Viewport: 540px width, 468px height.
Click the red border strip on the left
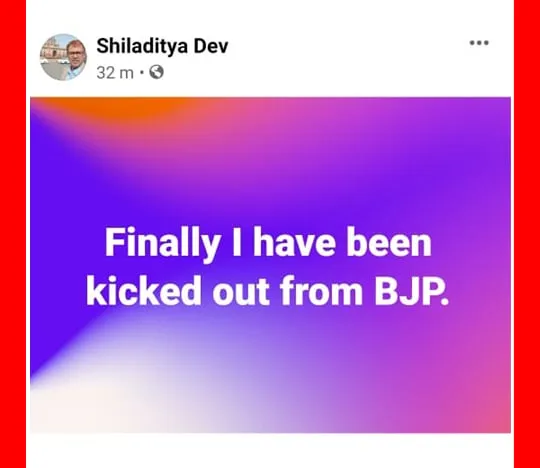13,234
